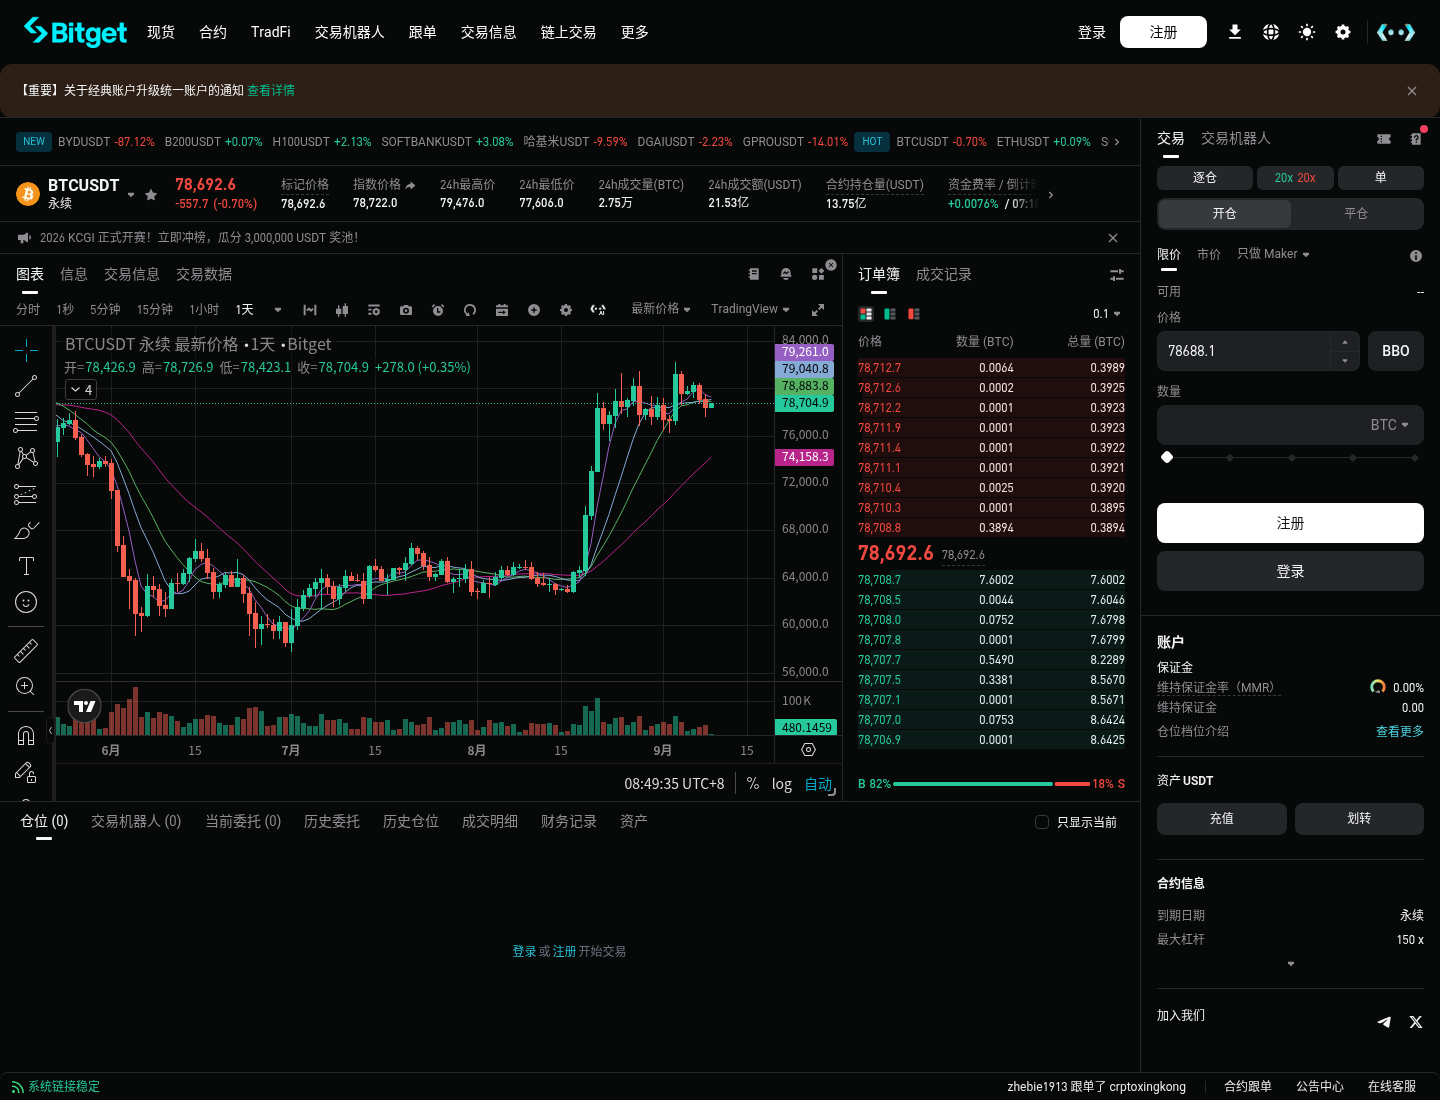
Task: Select the text annotation tool
Action: [x=26, y=566]
